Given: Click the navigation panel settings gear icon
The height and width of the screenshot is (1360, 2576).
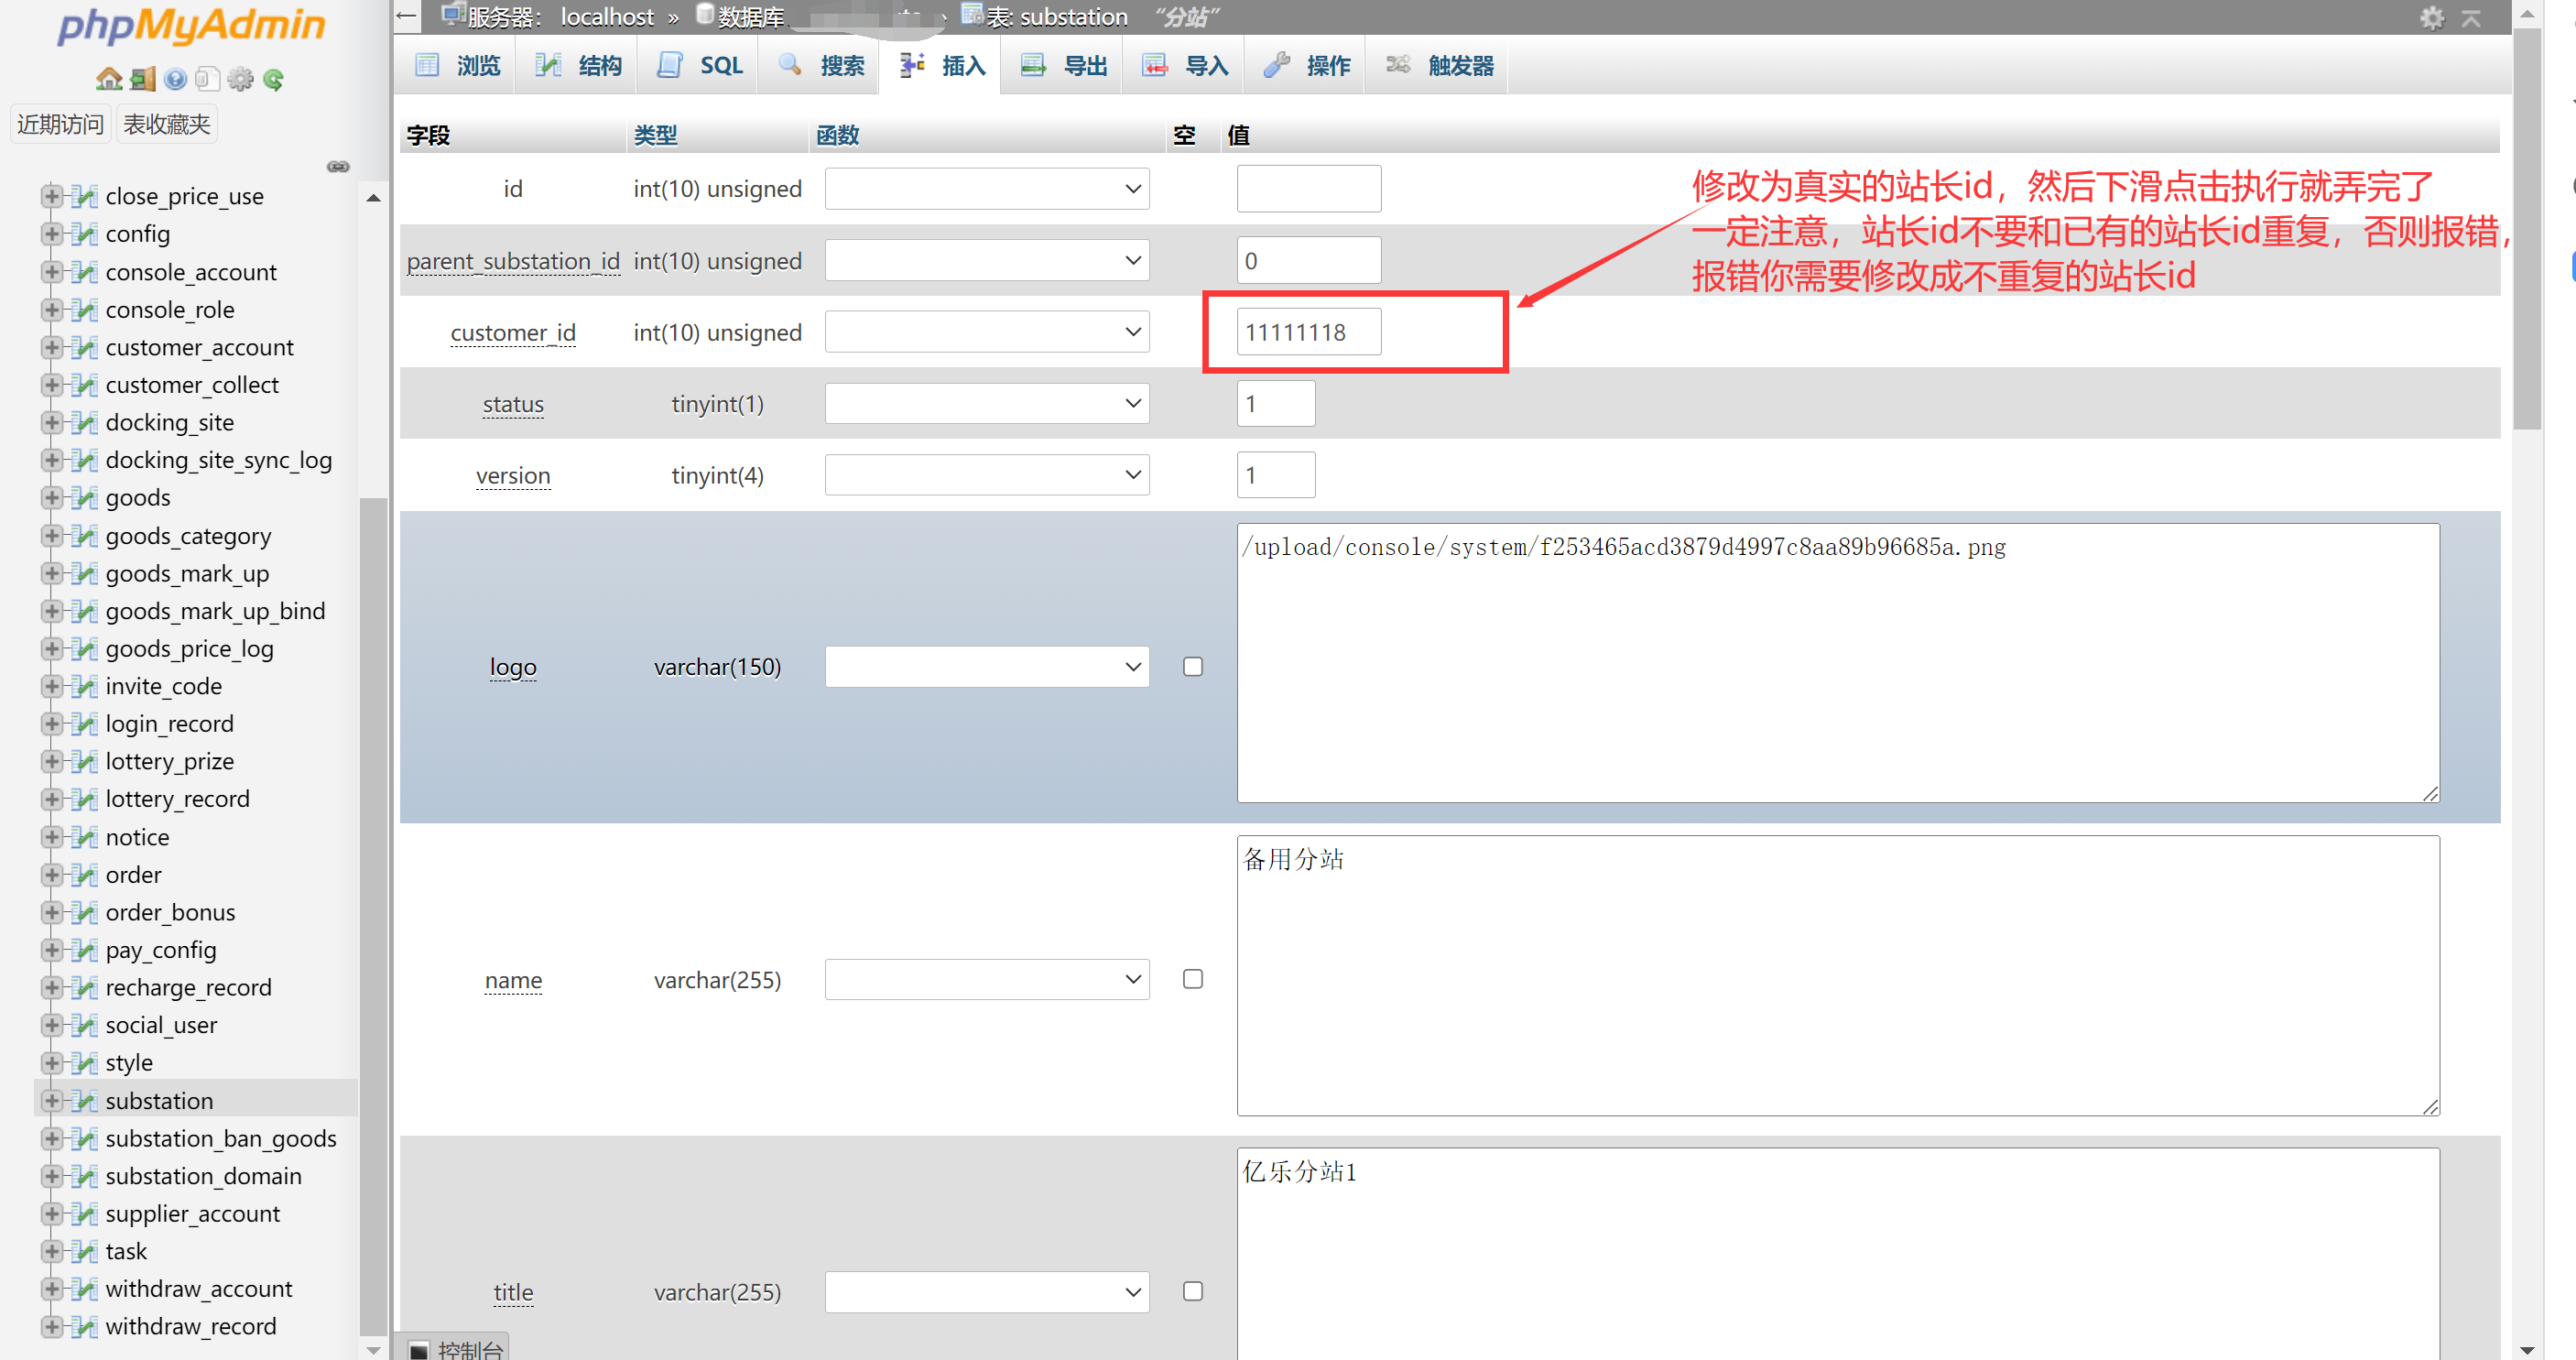Looking at the screenshot, I should tap(240, 79).
